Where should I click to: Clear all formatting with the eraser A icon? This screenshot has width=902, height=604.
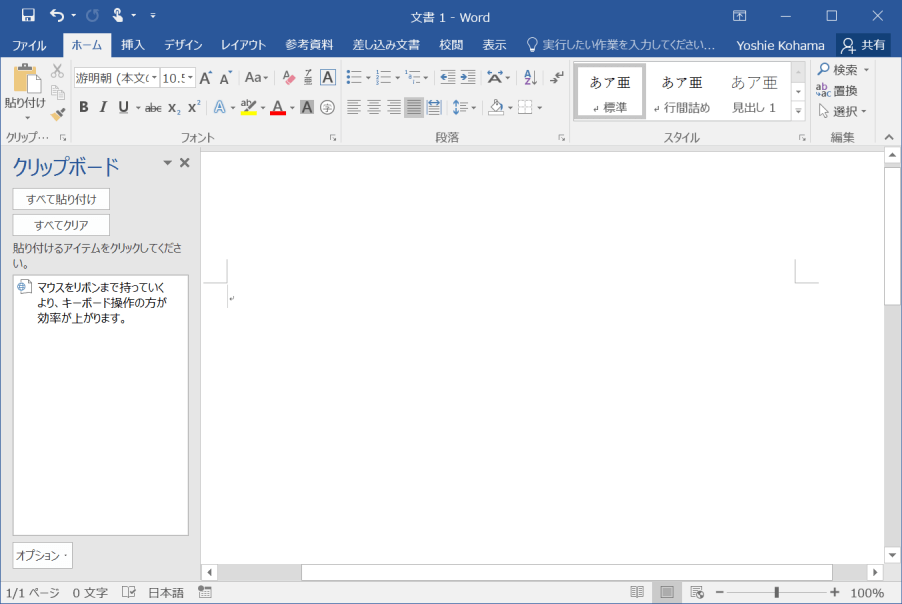click(289, 78)
